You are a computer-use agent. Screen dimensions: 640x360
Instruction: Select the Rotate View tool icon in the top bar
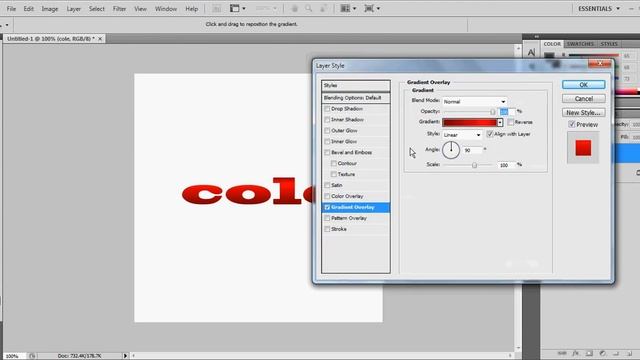323,9
